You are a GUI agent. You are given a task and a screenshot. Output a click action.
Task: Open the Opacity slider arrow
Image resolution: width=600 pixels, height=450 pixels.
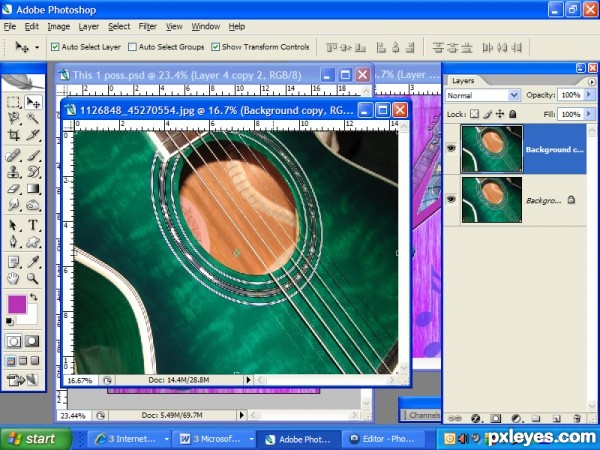point(589,95)
